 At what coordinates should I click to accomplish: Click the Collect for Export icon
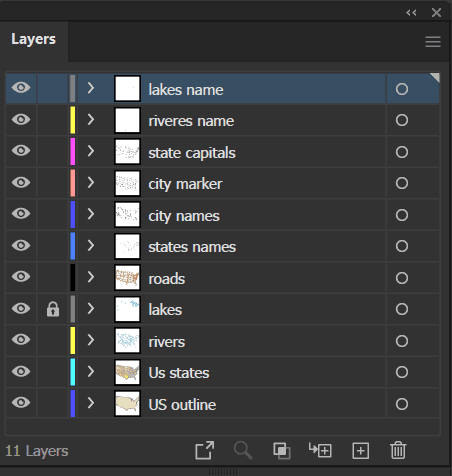pyautogui.click(x=204, y=450)
